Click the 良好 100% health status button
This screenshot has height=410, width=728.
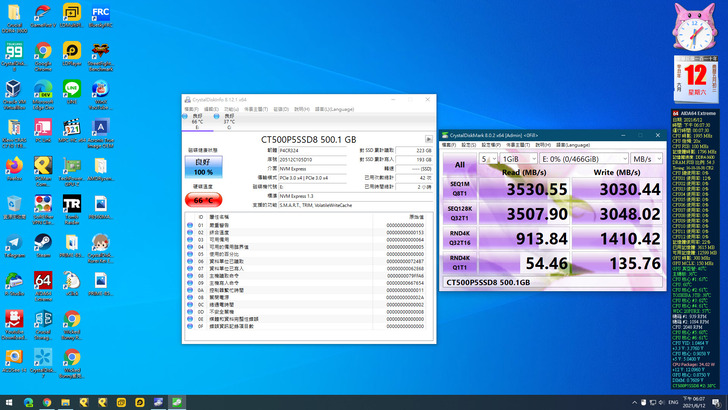(203, 166)
